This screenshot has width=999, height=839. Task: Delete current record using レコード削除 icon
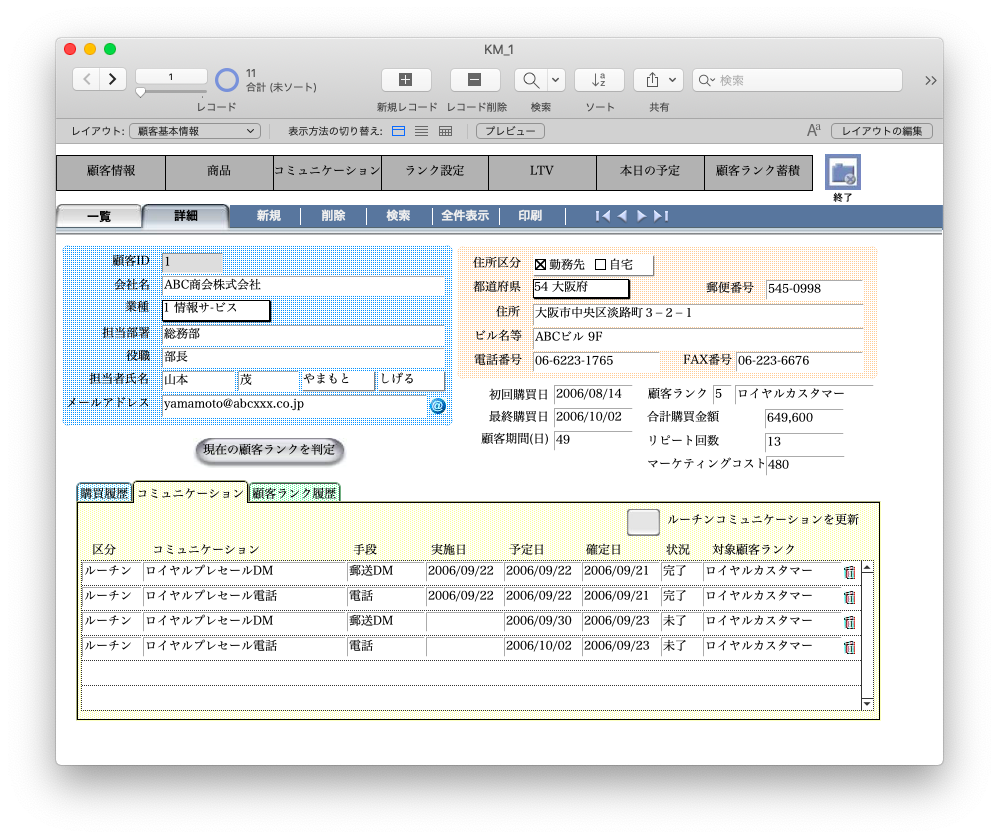(x=474, y=79)
